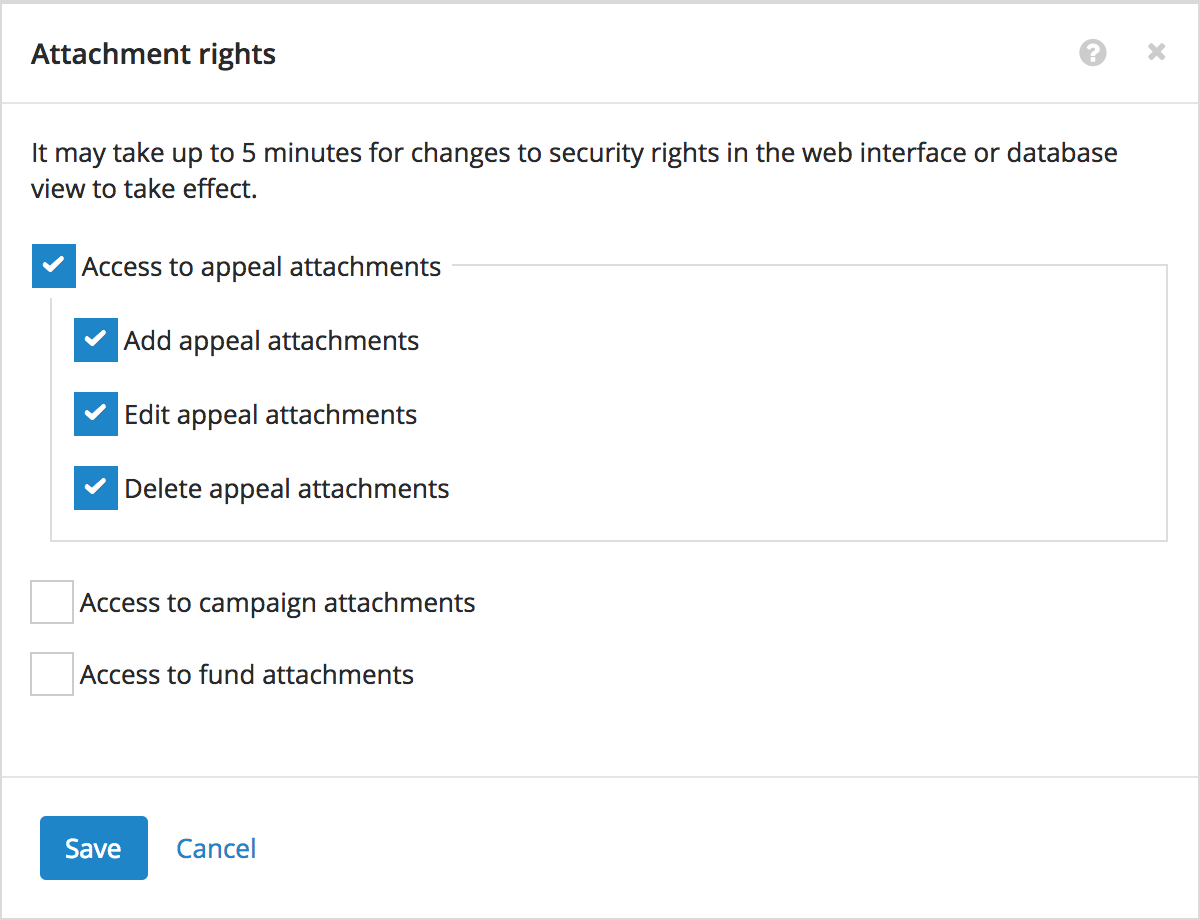Tick the Access to fund attachments checkbox

52,674
